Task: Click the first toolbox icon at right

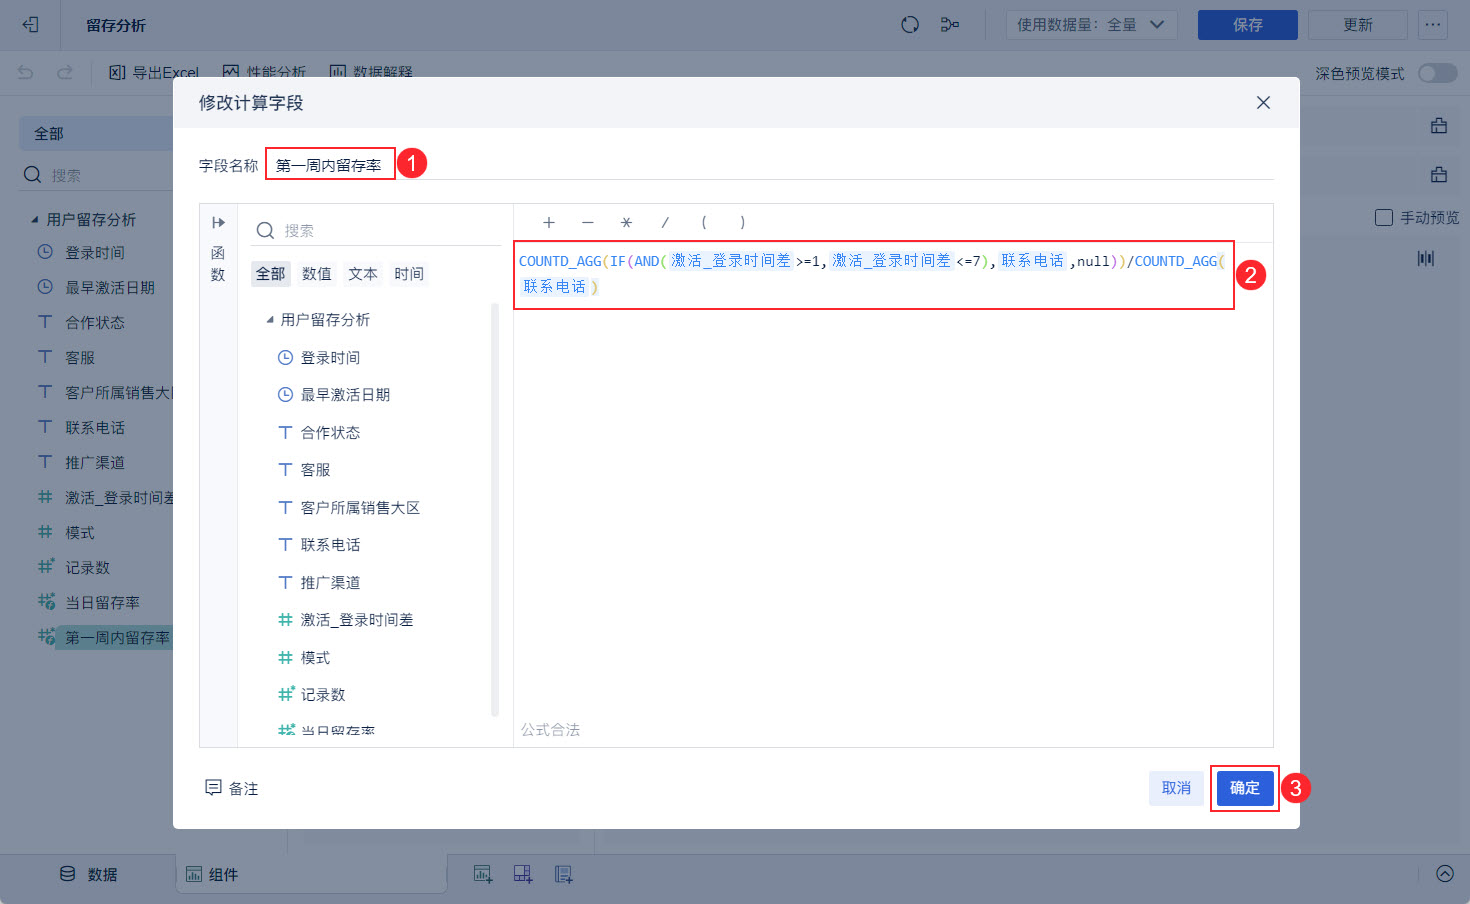Action: 1439,126
